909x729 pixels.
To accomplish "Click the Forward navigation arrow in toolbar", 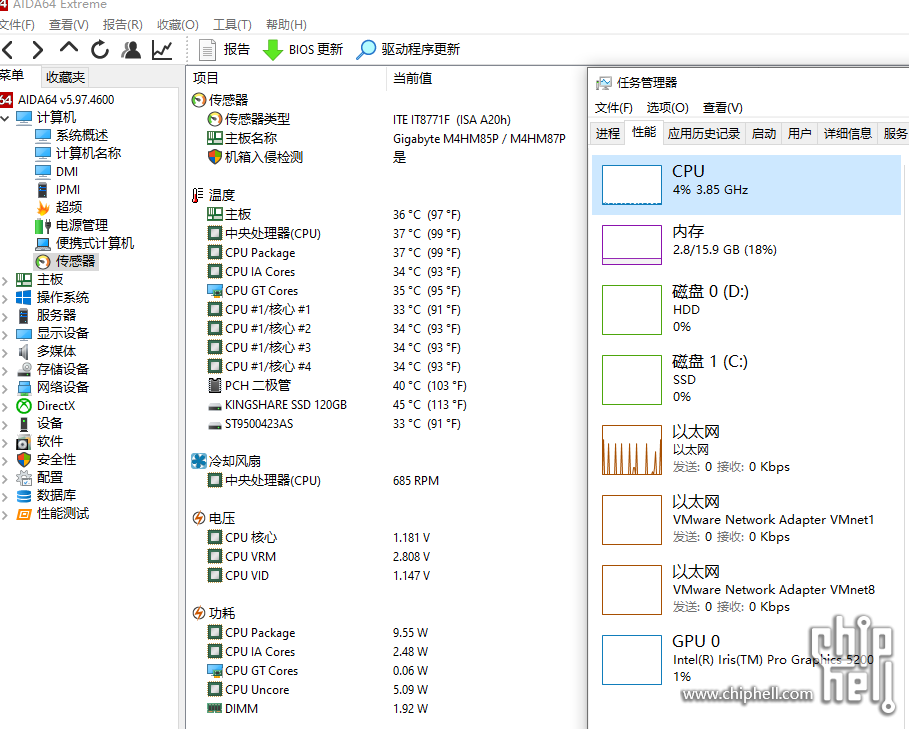I will (x=38, y=50).
